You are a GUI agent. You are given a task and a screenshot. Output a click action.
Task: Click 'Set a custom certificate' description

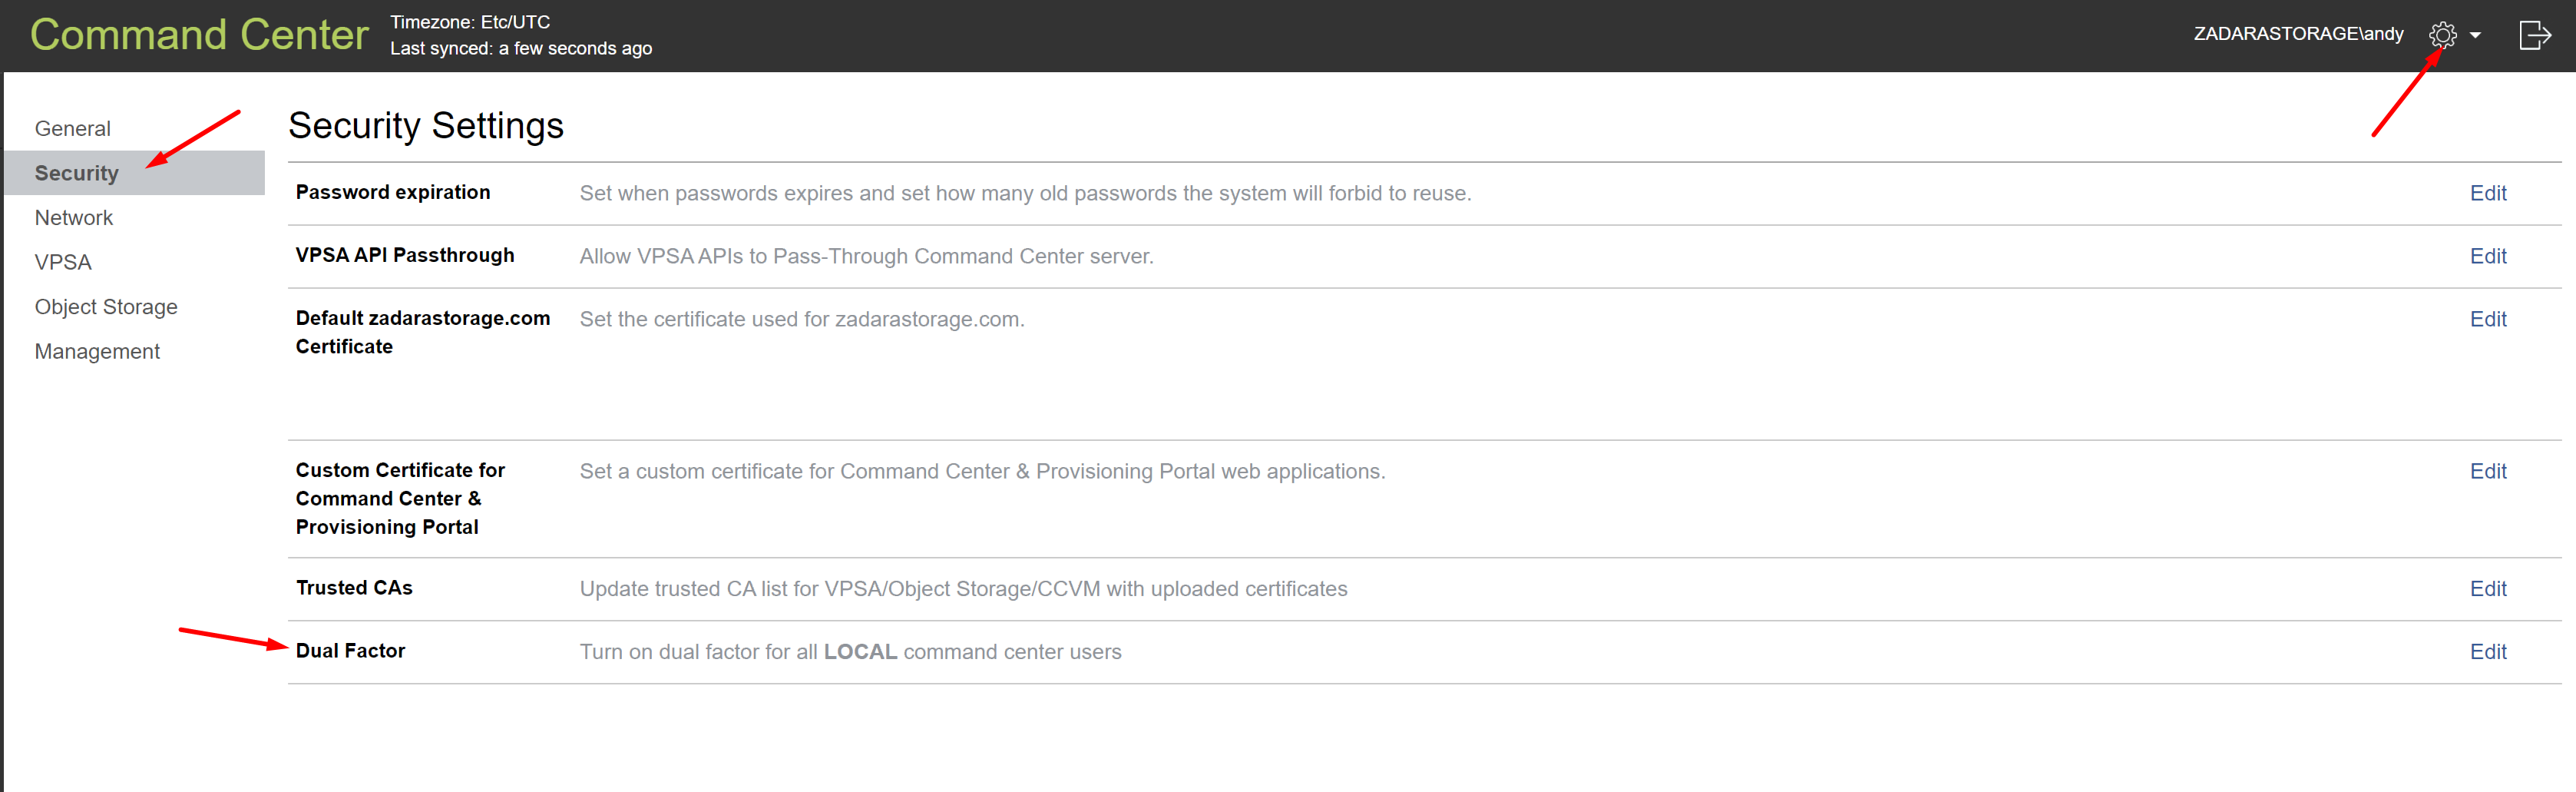pyautogui.click(x=982, y=471)
